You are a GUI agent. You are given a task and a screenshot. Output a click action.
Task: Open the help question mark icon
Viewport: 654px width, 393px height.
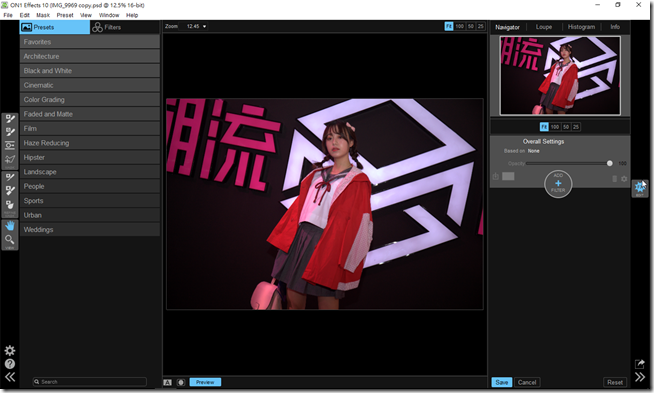tap(10, 364)
